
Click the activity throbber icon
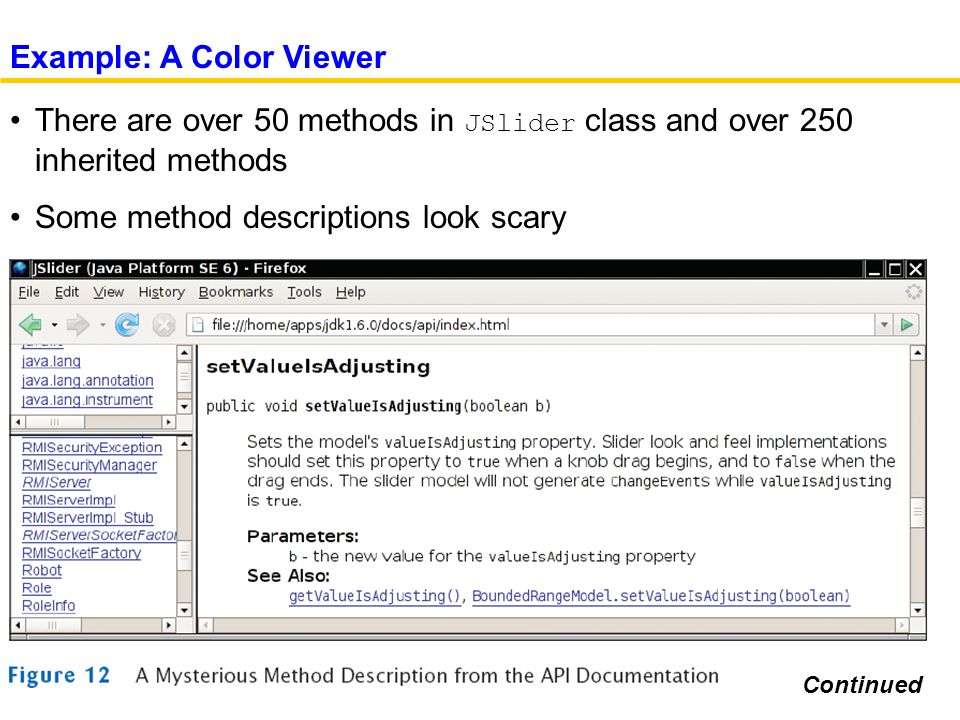[x=913, y=292]
